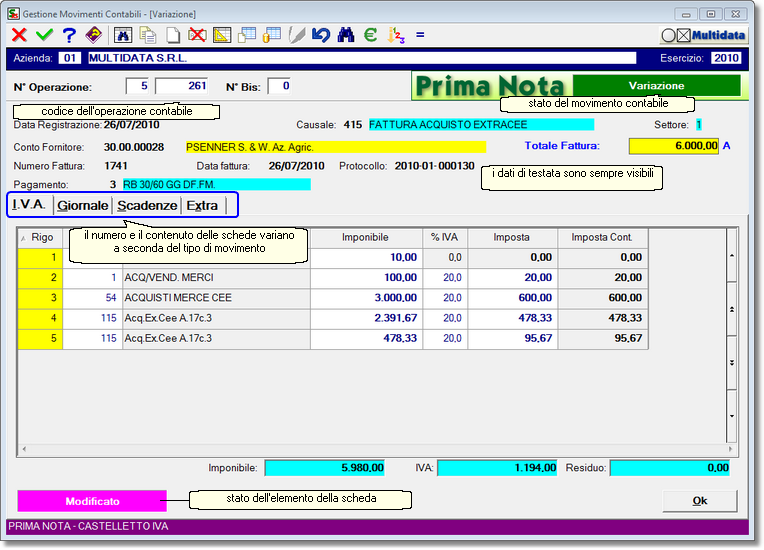This screenshot has height=550, width=764.
Task: Click the imposta value 600,00
Action: 513,298
